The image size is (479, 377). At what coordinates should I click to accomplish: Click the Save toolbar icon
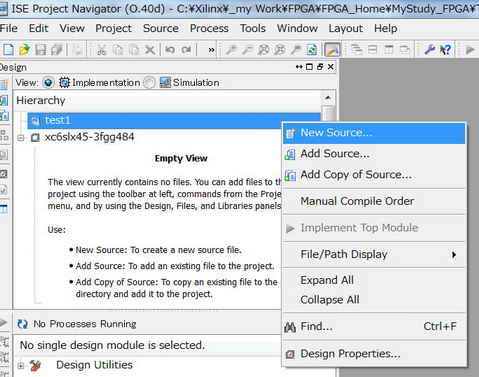tap(41, 50)
